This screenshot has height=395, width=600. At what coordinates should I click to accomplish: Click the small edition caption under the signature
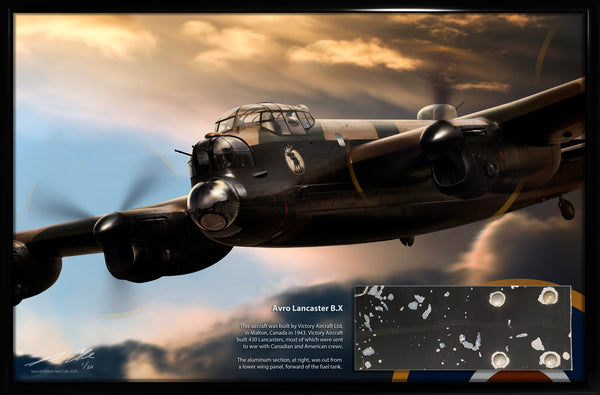pyautogui.click(x=54, y=372)
